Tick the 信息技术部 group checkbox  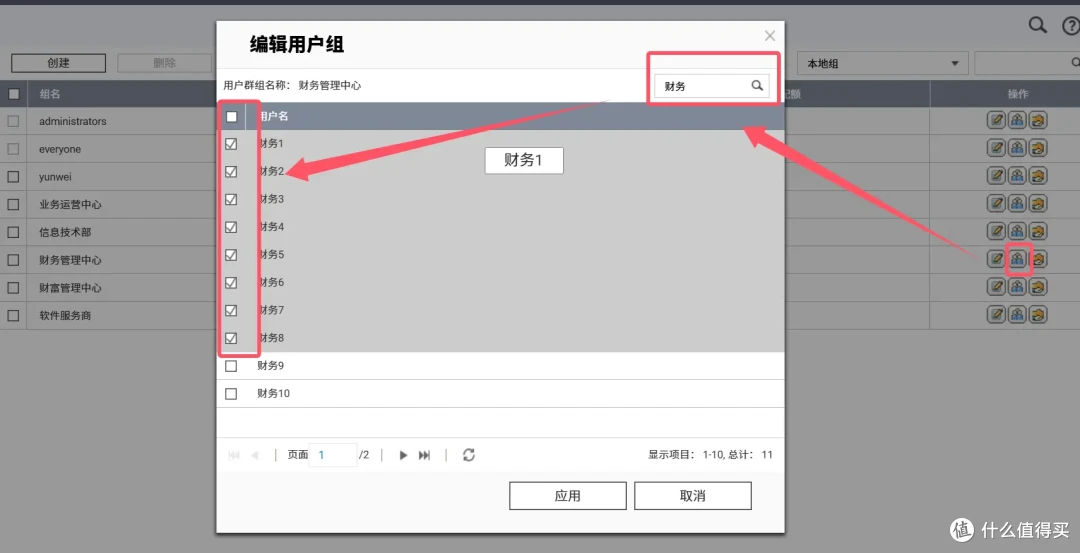tap(13, 232)
